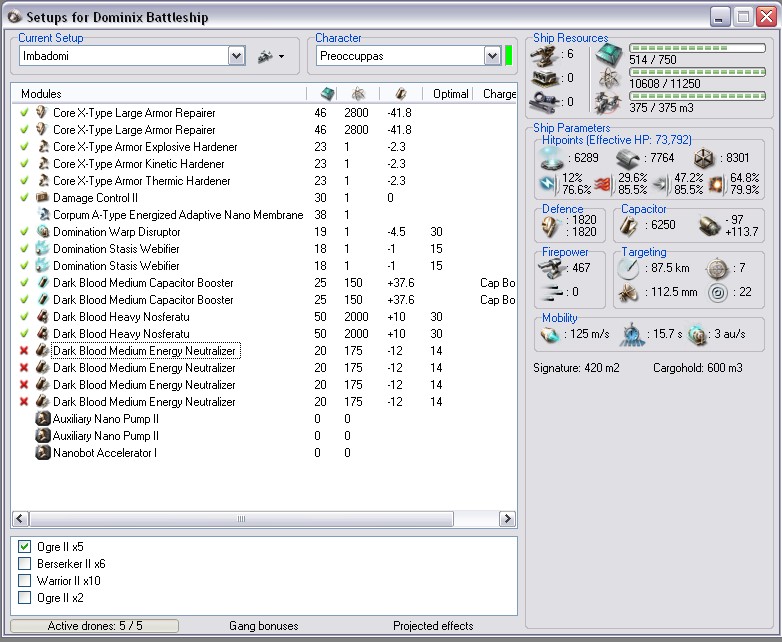This screenshot has width=782, height=642.
Task: Toggle Damage Control II active checkmark
Action: pyautogui.click(x=24, y=198)
